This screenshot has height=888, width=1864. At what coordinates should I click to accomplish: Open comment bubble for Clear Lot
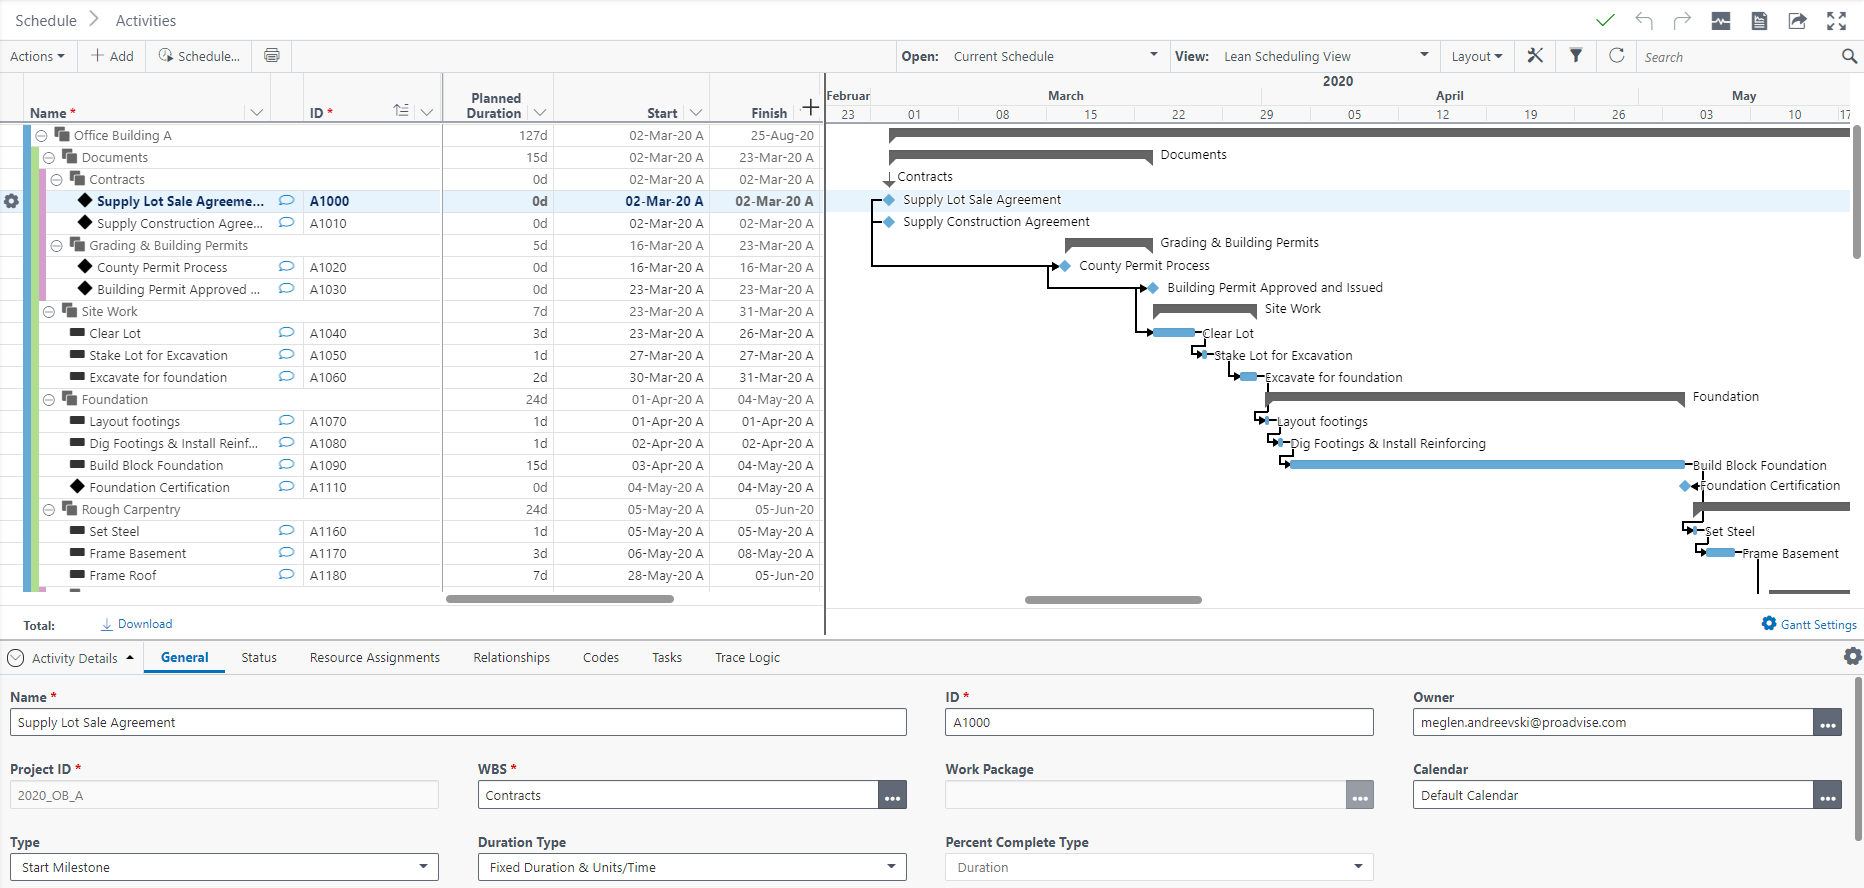click(286, 333)
